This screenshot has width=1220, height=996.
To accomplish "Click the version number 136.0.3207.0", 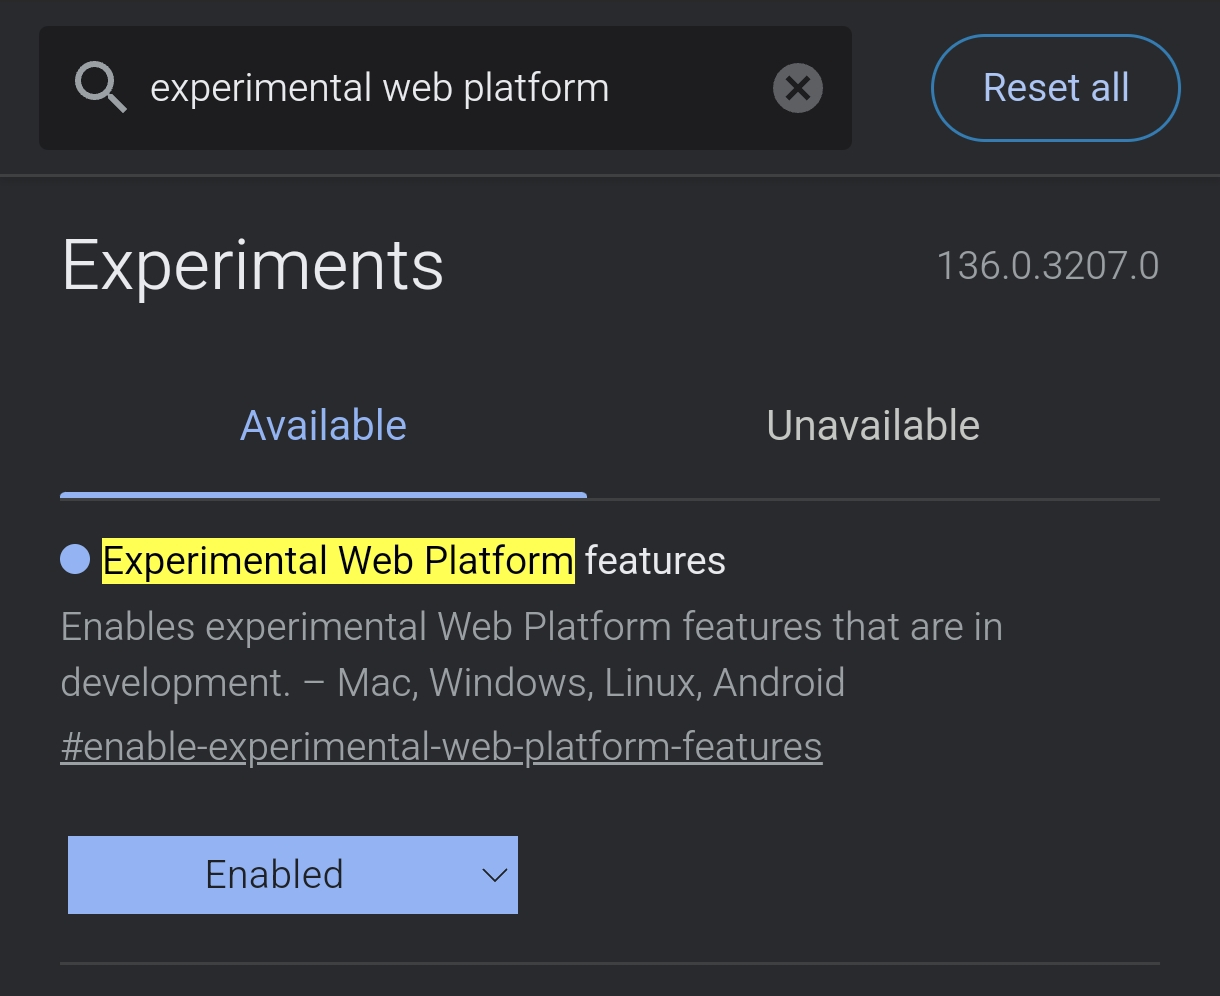I will pyautogui.click(x=1048, y=265).
